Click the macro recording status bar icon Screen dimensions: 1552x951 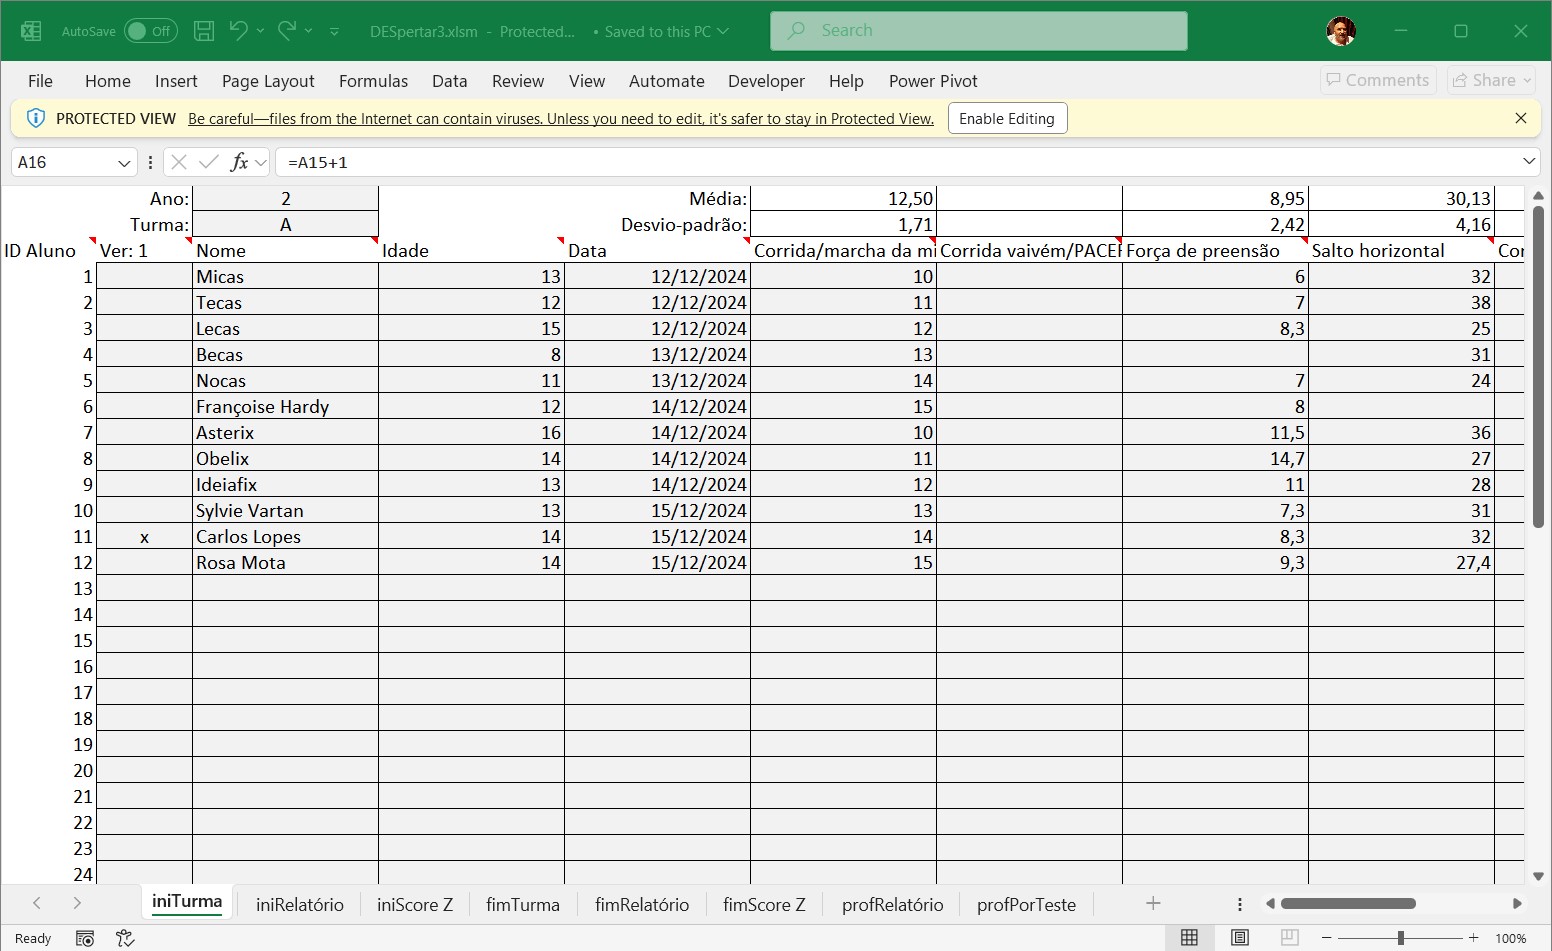[85, 938]
